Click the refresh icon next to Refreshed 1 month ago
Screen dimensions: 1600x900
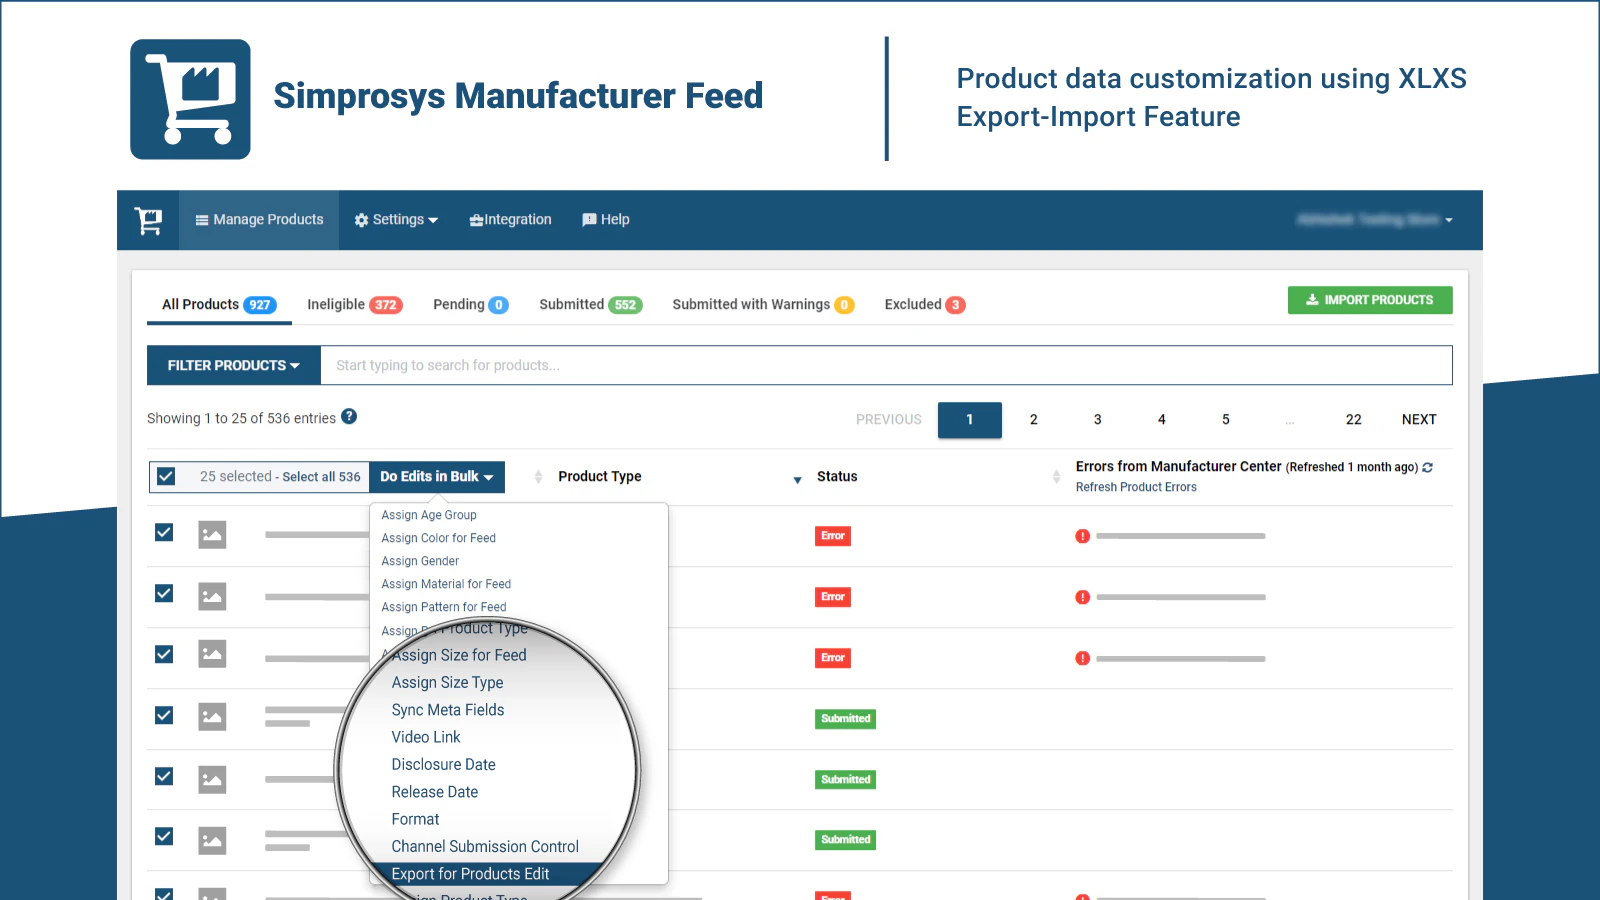click(x=1427, y=467)
